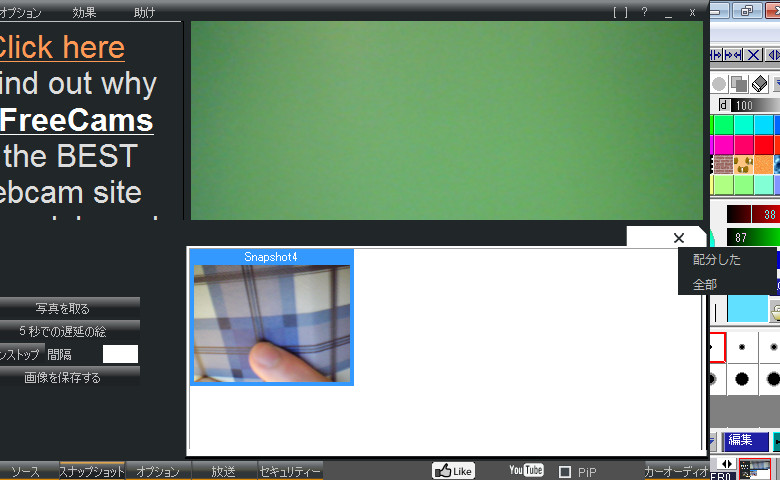Screen dimensions: 780x480
Task: Click the inward-arrows icon in paint toolbar
Action: [x=733, y=55]
